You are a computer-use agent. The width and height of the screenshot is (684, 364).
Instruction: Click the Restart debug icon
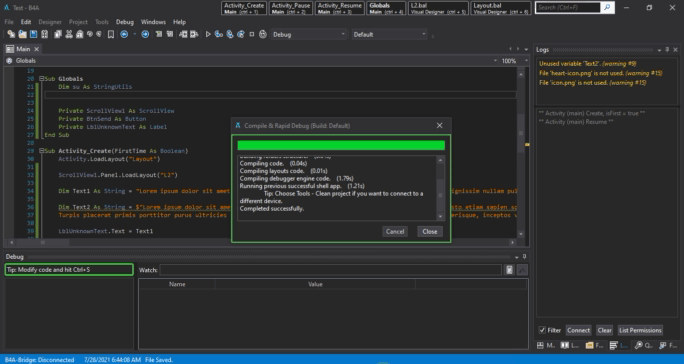tap(263, 34)
